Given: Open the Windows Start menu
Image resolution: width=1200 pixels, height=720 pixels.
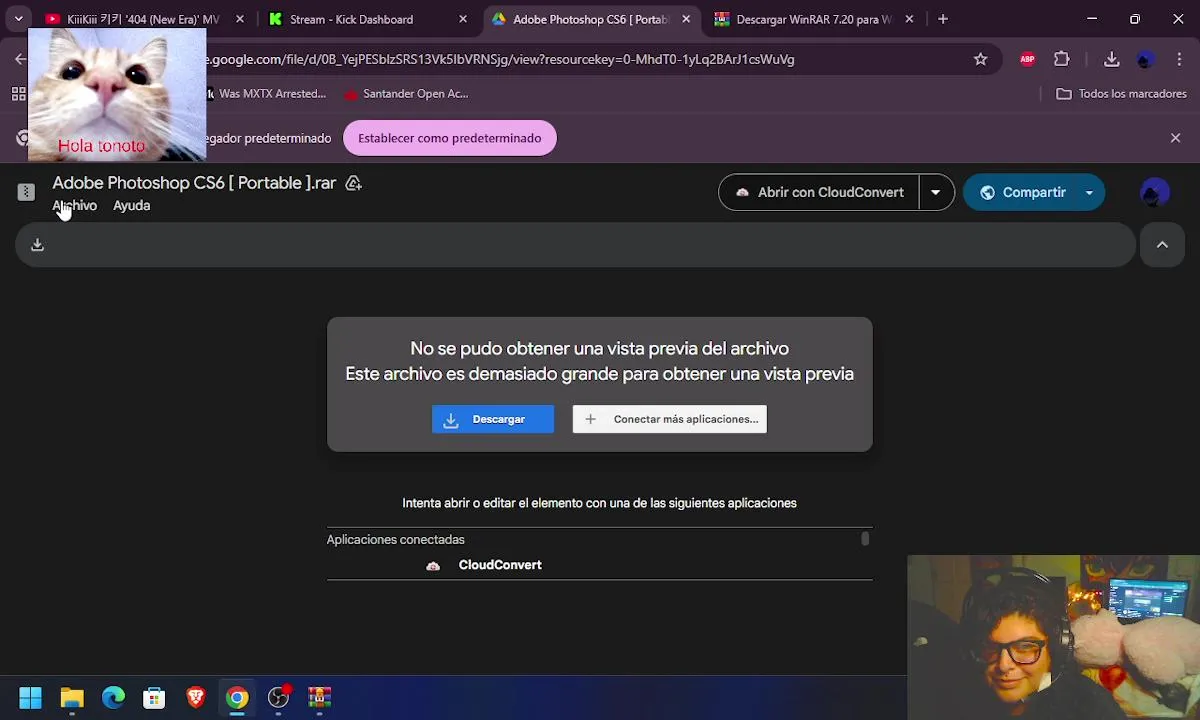Looking at the screenshot, I should [x=30, y=697].
